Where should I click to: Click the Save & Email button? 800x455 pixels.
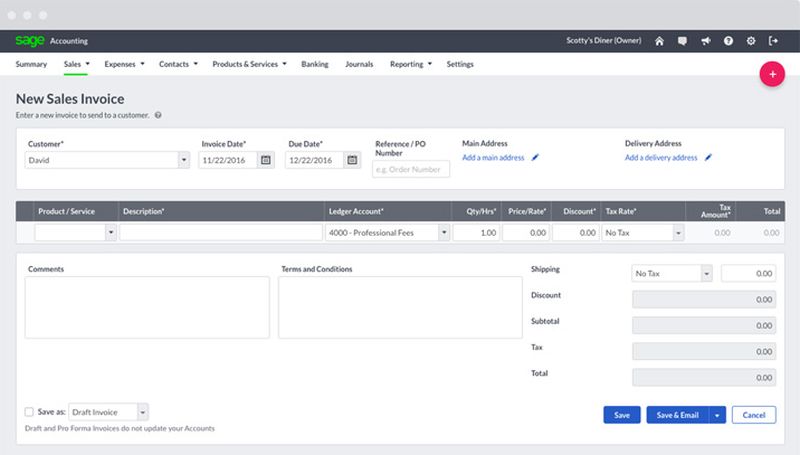(x=678, y=415)
